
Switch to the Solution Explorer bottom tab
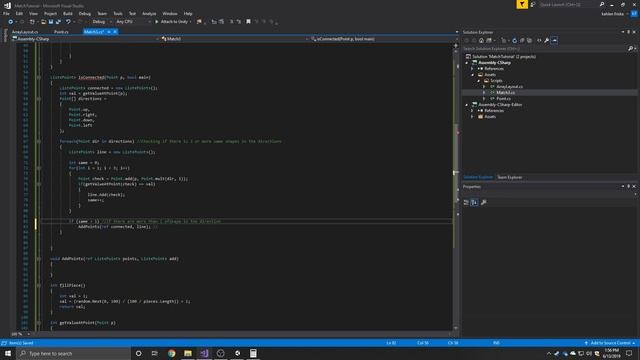coord(478,178)
